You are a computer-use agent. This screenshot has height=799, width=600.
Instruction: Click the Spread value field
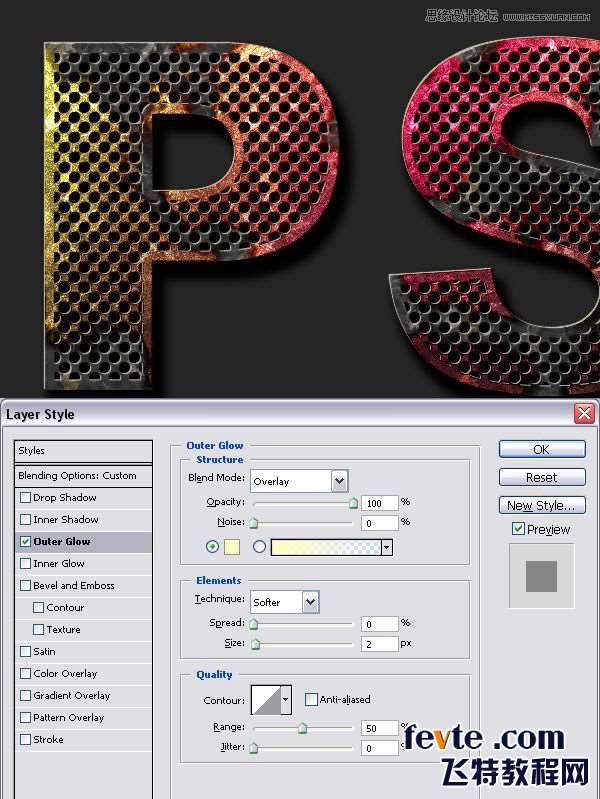tap(380, 624)
